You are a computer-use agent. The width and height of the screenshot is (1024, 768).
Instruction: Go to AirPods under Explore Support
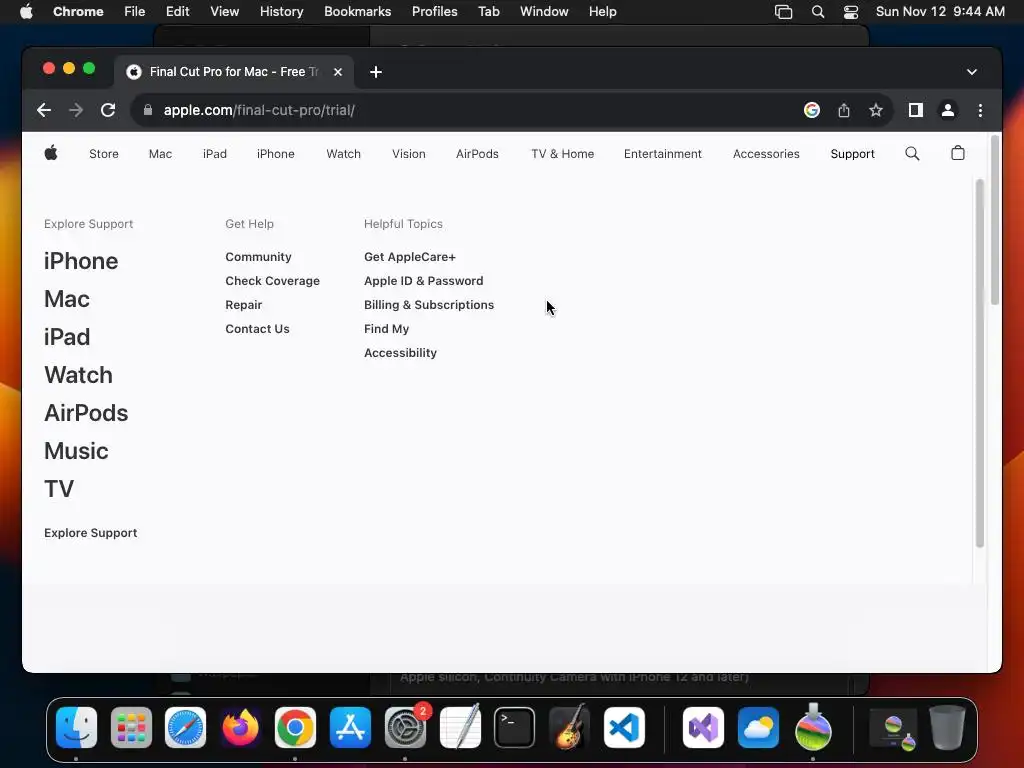point(86,413)
